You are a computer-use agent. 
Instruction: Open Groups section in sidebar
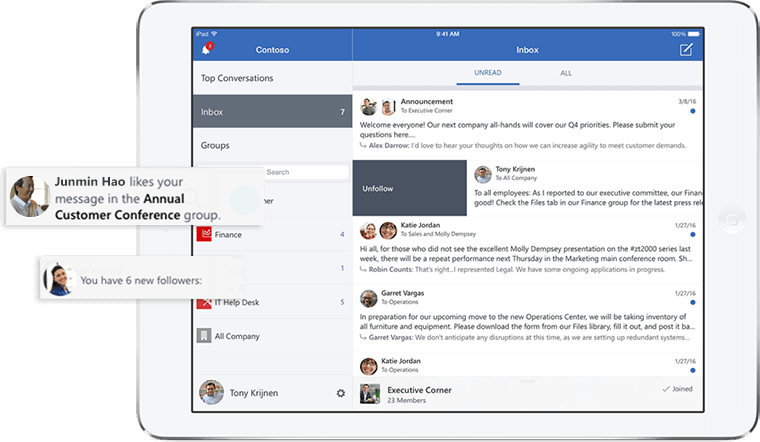click(x=272, y=145)
